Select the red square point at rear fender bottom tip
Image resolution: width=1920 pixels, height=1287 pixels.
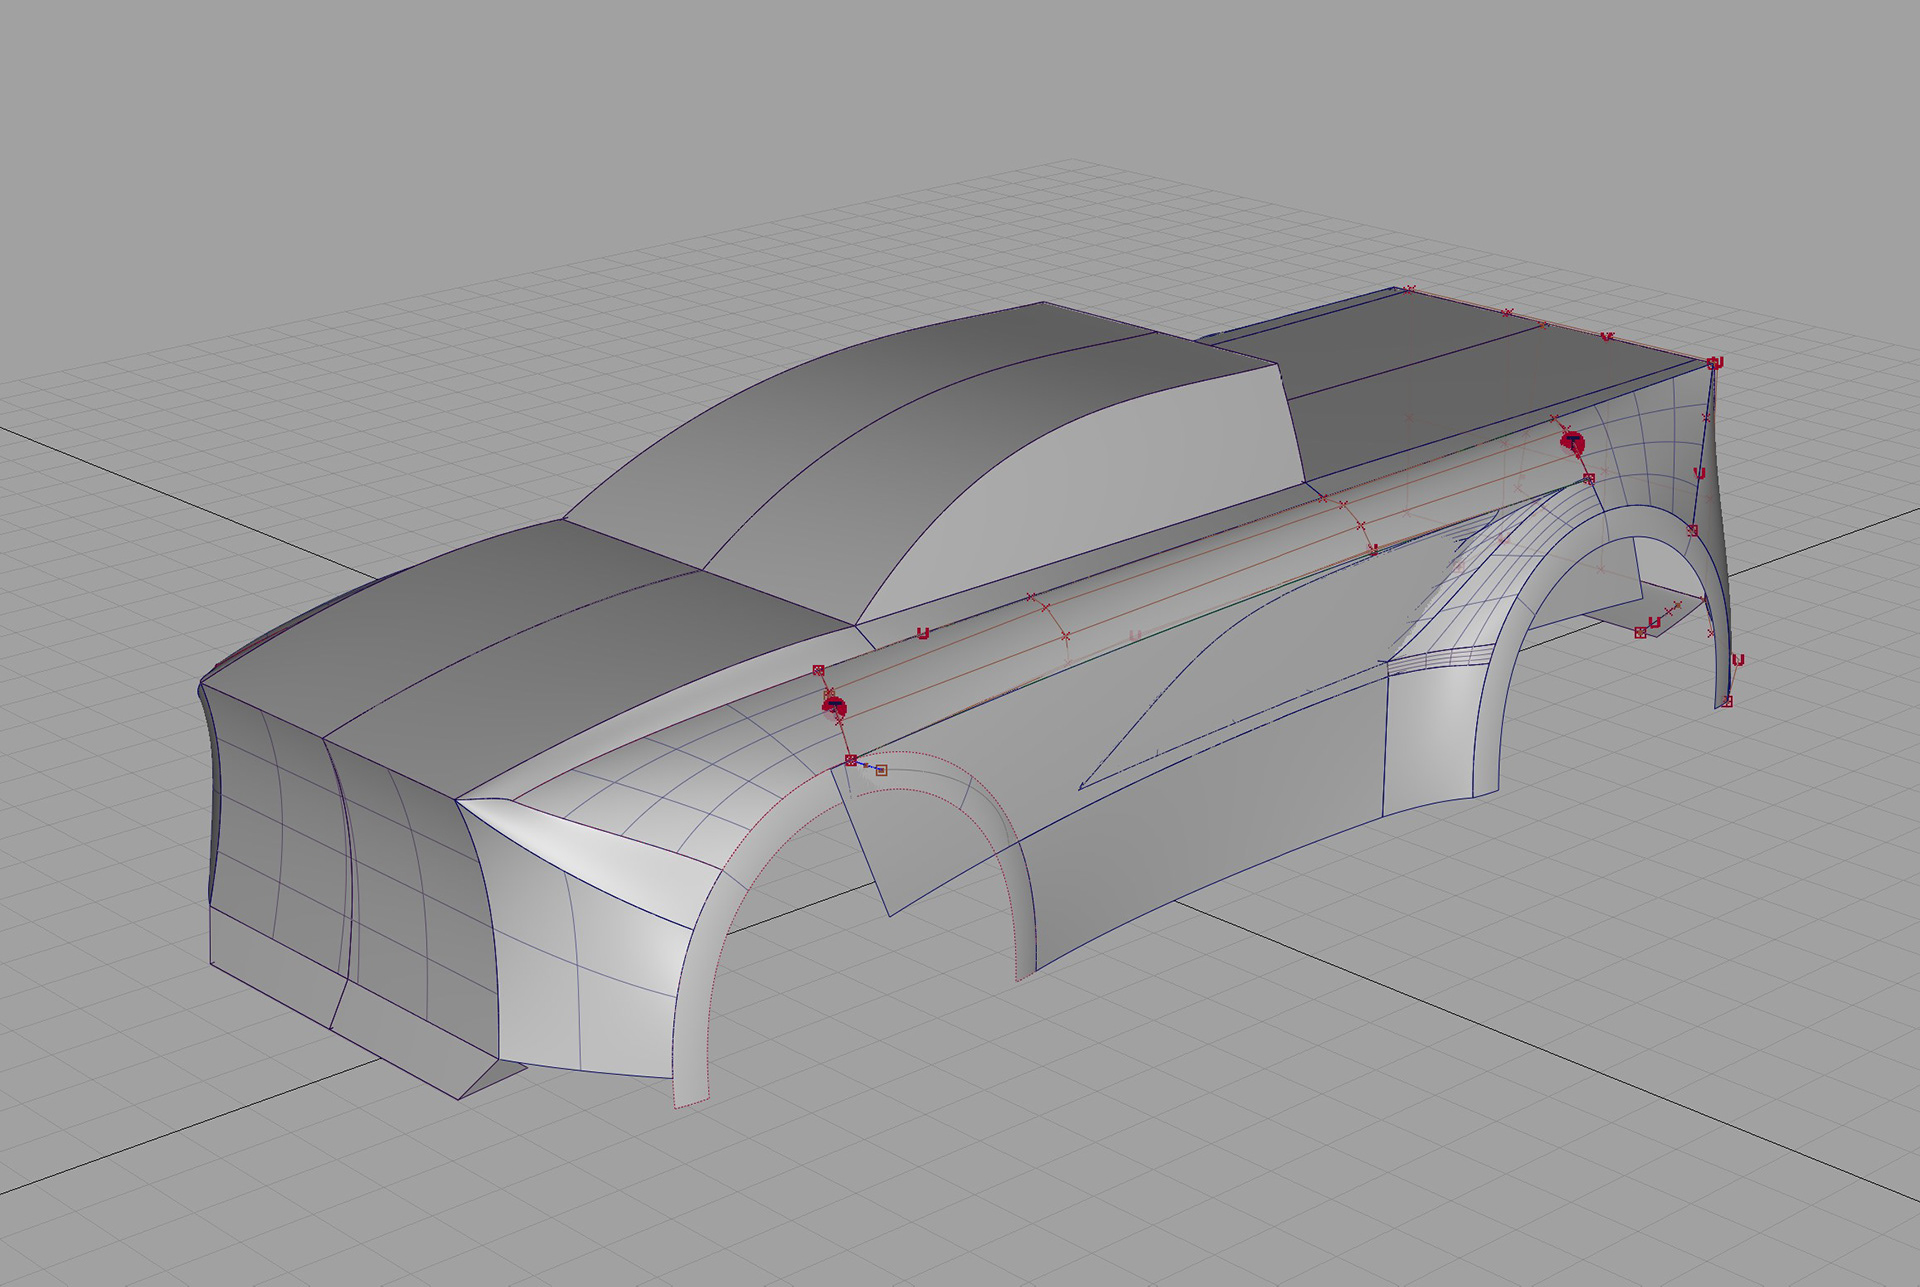tap(1727, 702)
